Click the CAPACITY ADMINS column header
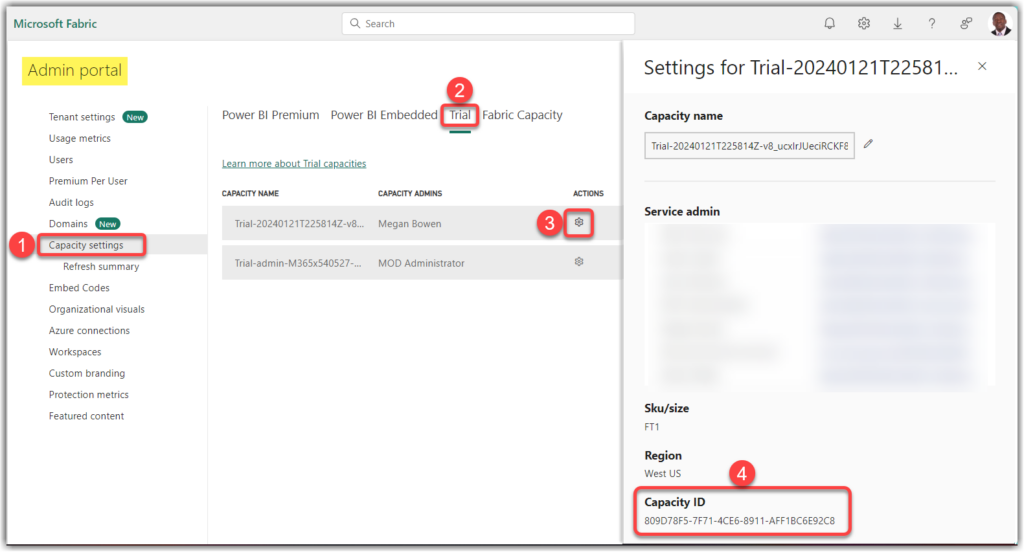 click(410, 193)
